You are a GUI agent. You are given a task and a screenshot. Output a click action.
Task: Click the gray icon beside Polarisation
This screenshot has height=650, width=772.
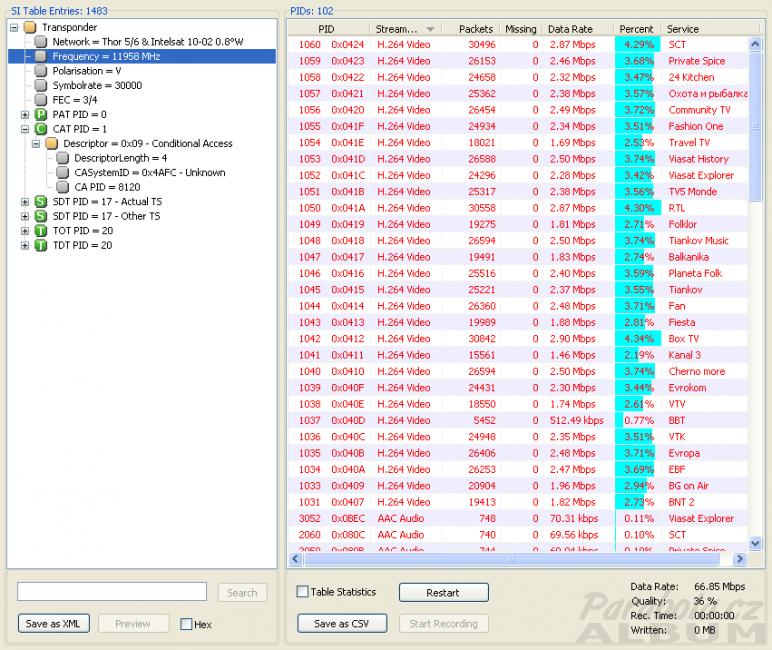[41, 71]
